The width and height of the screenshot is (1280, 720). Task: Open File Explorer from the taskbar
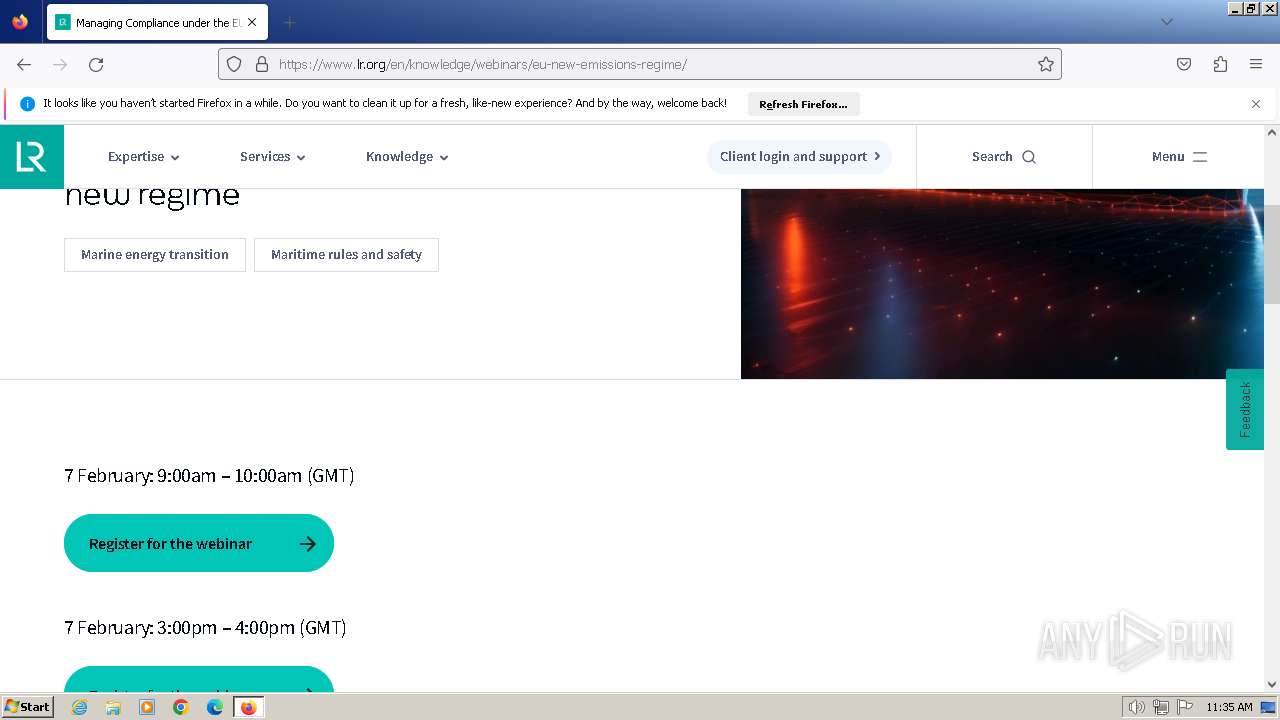tap(113, 707)
